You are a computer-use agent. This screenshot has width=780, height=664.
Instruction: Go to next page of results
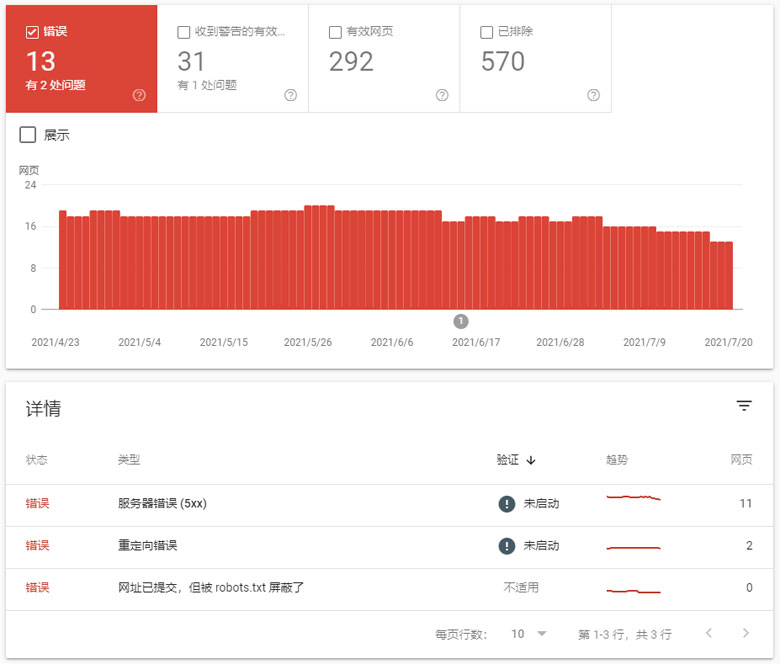click(x=745, y=634)
